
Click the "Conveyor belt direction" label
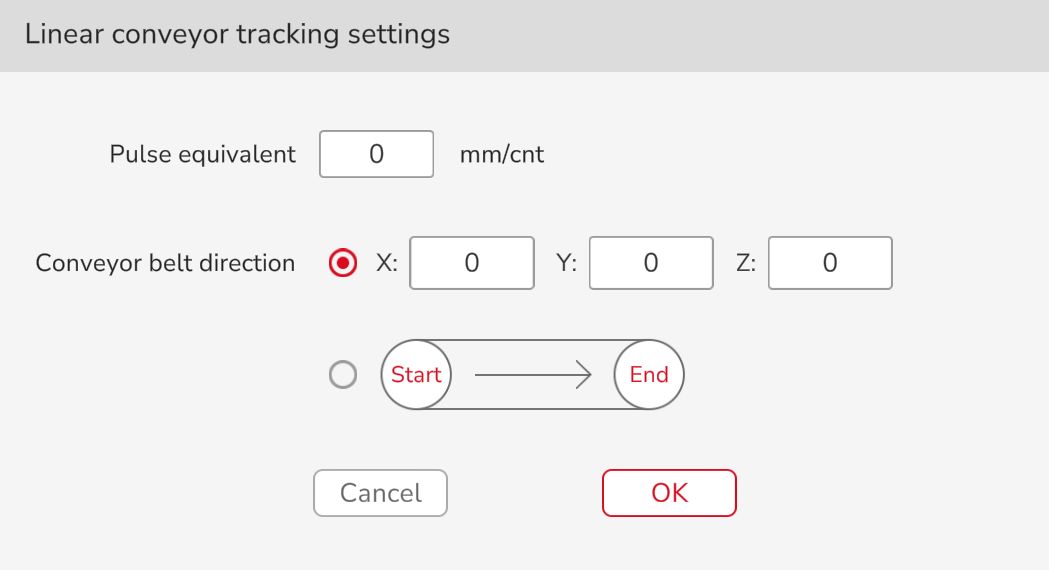click(x=165, y=263)
